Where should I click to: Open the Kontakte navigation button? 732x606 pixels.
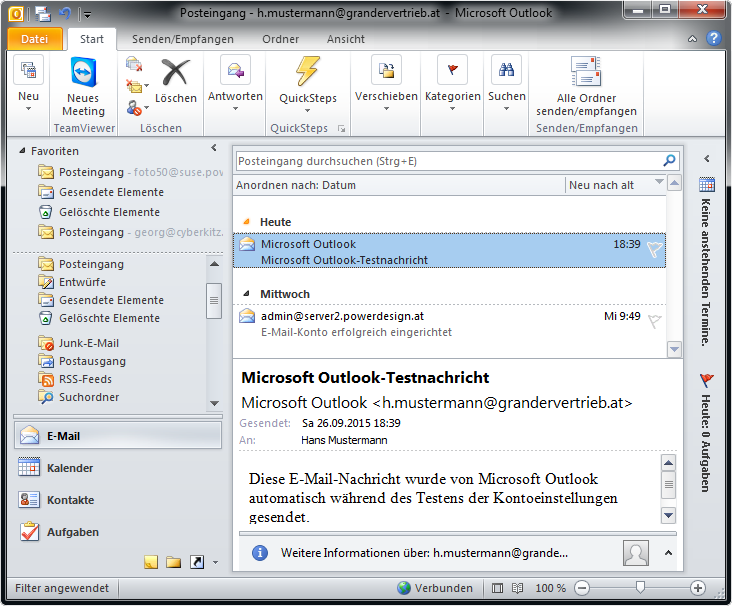click(70, 500)
